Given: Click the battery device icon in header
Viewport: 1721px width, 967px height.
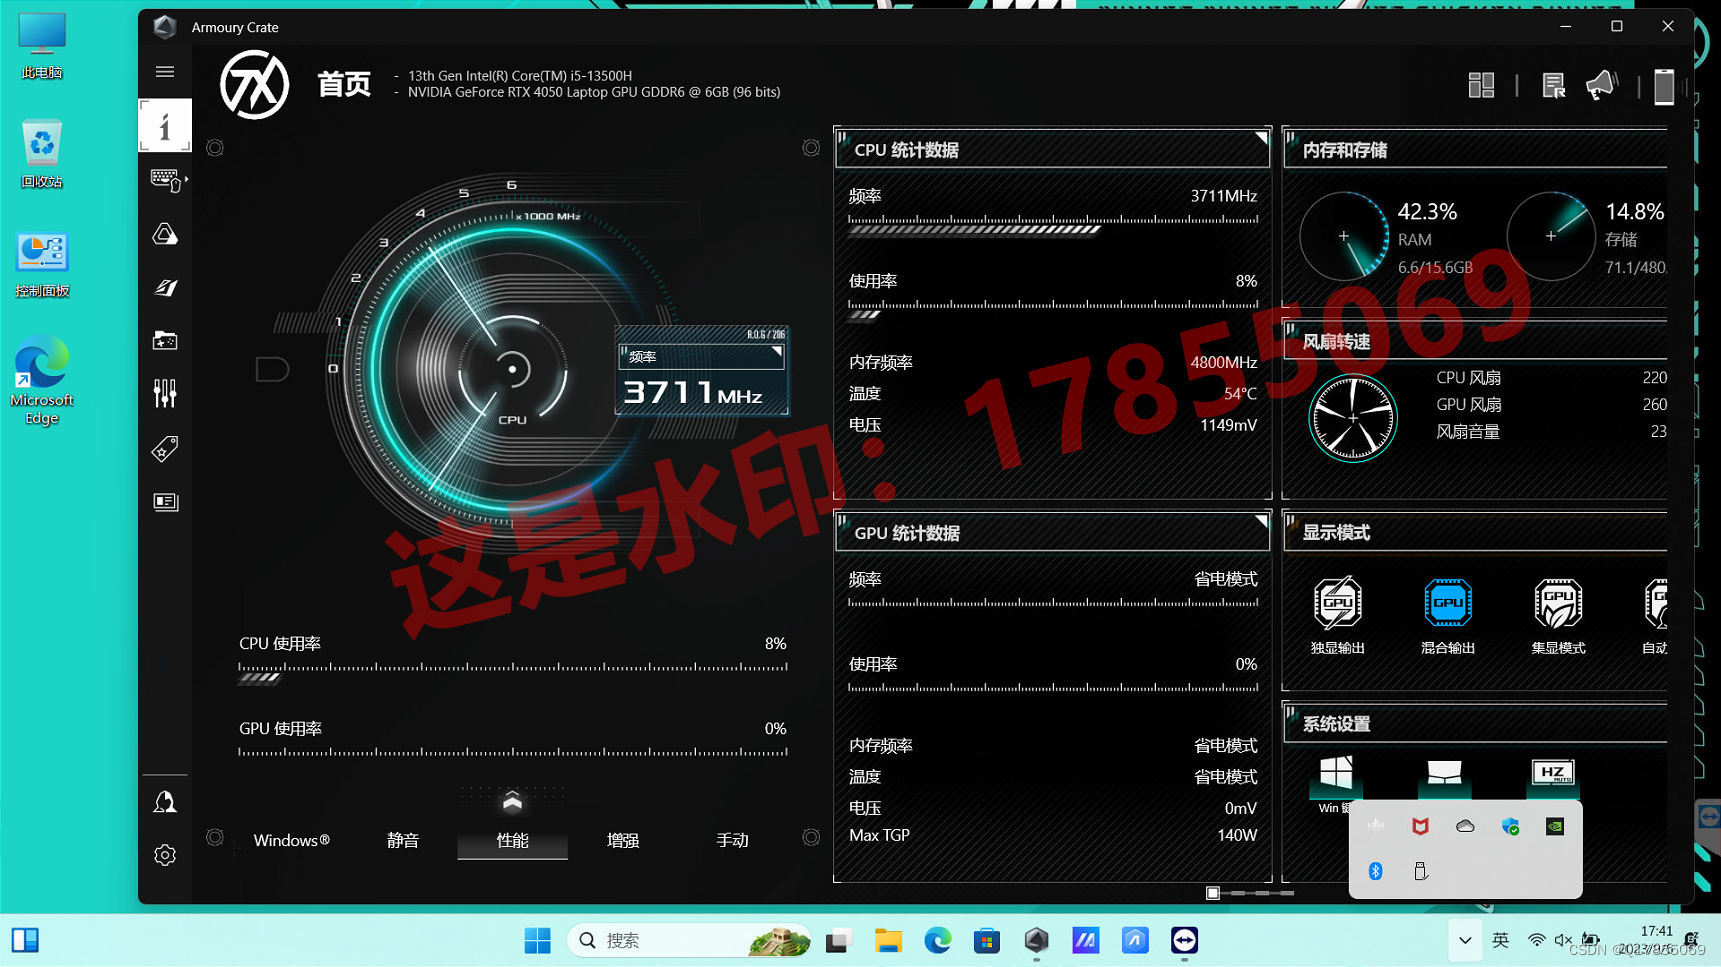Looking at the screenshot, I should pyautogui.click(x=1664, y=86).
